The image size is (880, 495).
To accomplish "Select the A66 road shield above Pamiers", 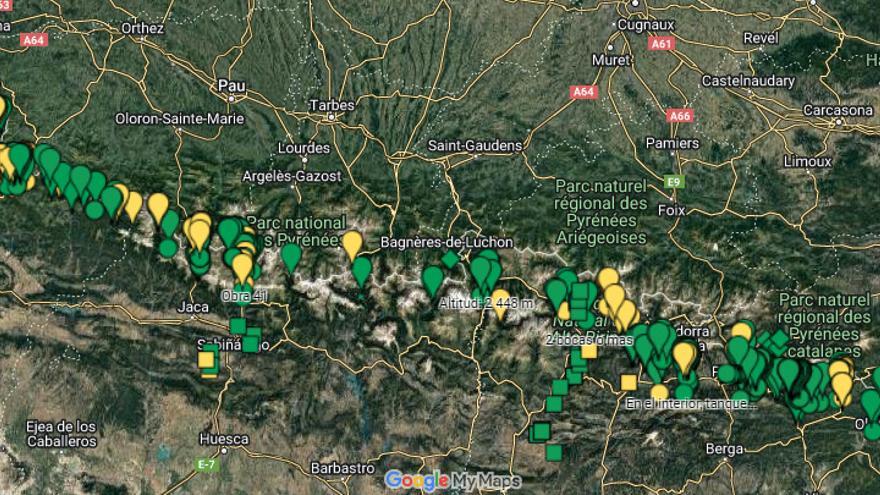I will 680,116.
